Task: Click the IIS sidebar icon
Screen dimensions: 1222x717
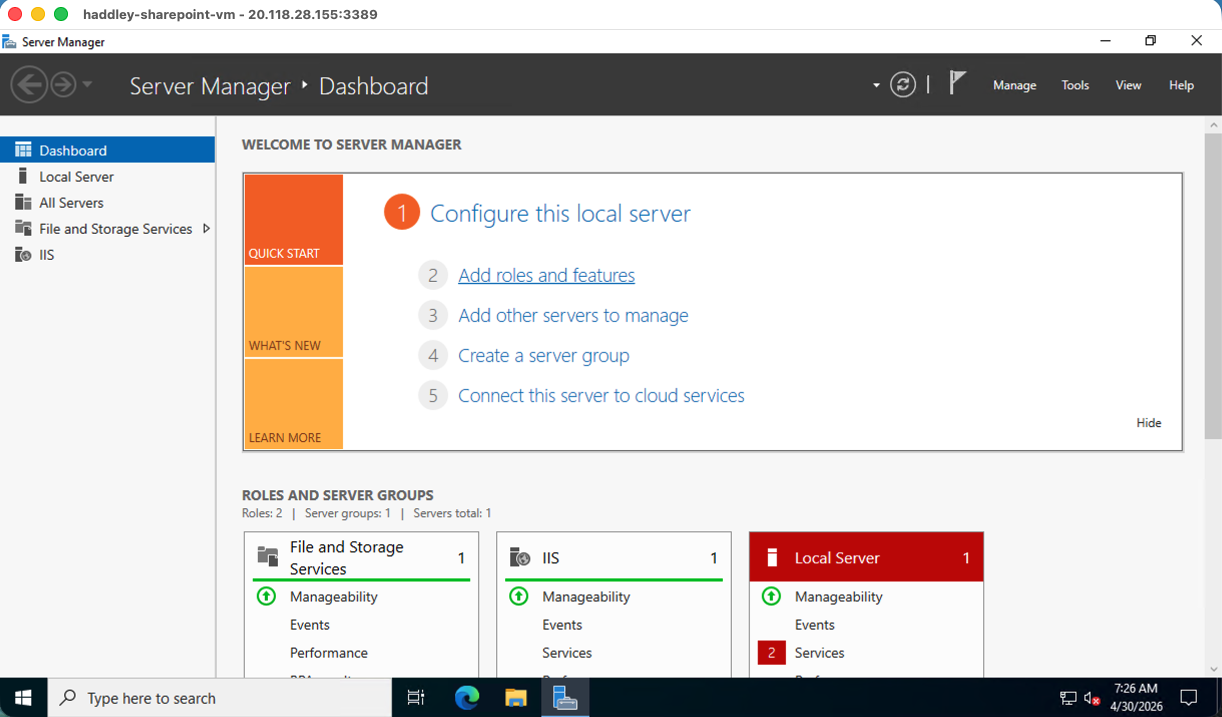Action: click(x=23, y=254)
